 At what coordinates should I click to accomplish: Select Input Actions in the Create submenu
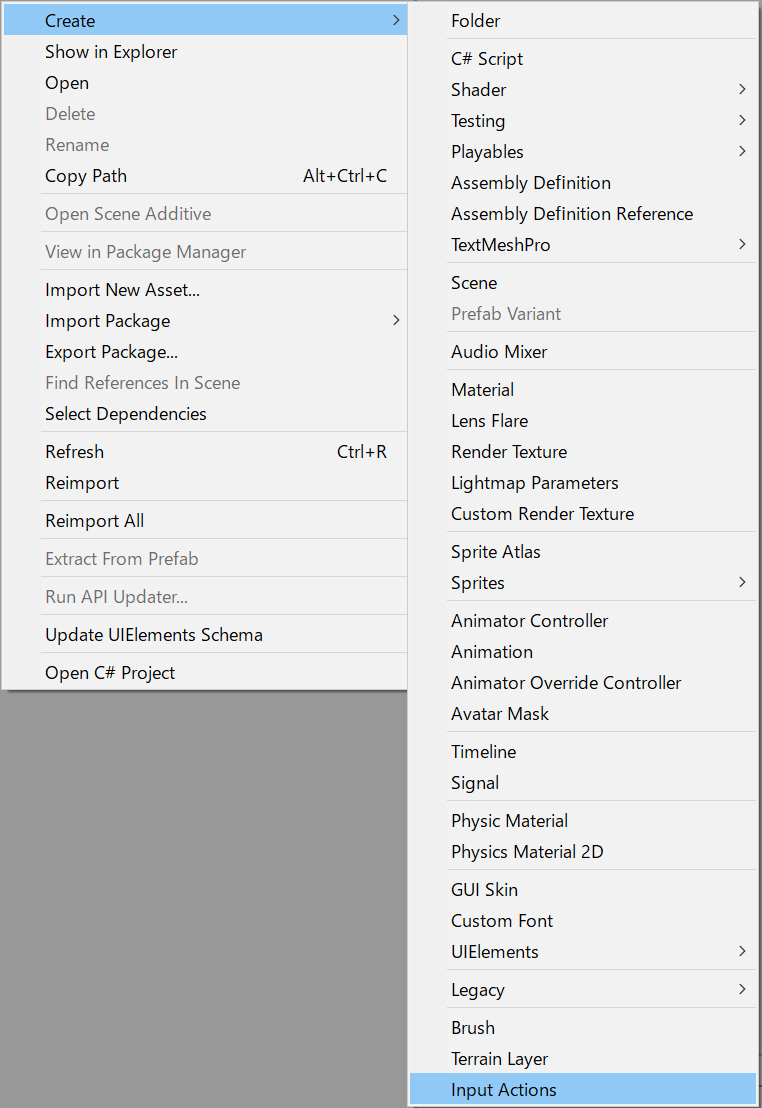tap(582, 1090)
